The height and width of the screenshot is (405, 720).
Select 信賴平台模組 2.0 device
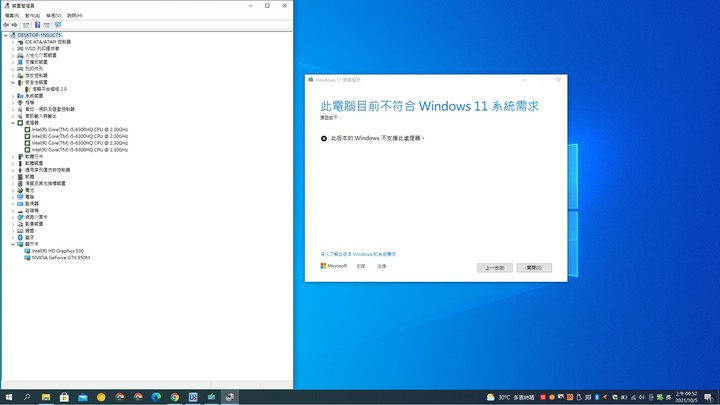[49, 89]
